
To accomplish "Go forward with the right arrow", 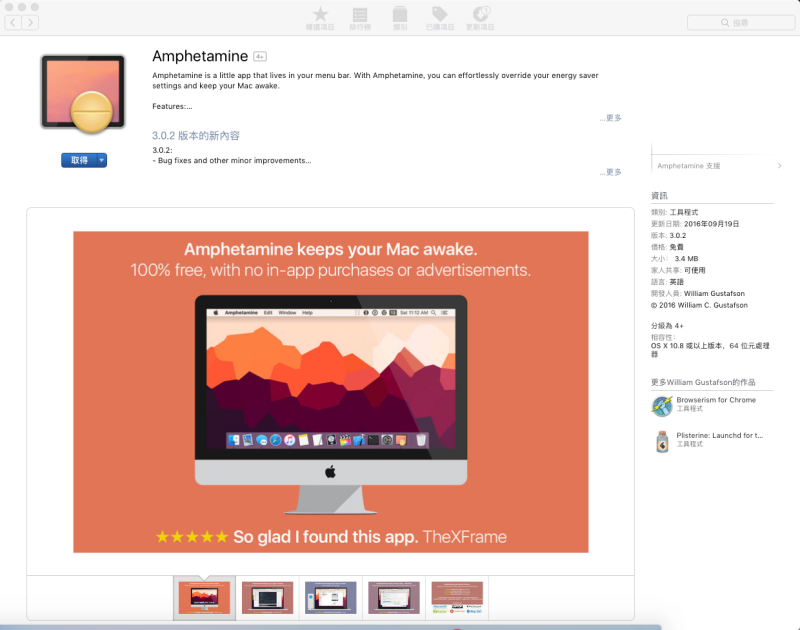I will coord(30,22).
